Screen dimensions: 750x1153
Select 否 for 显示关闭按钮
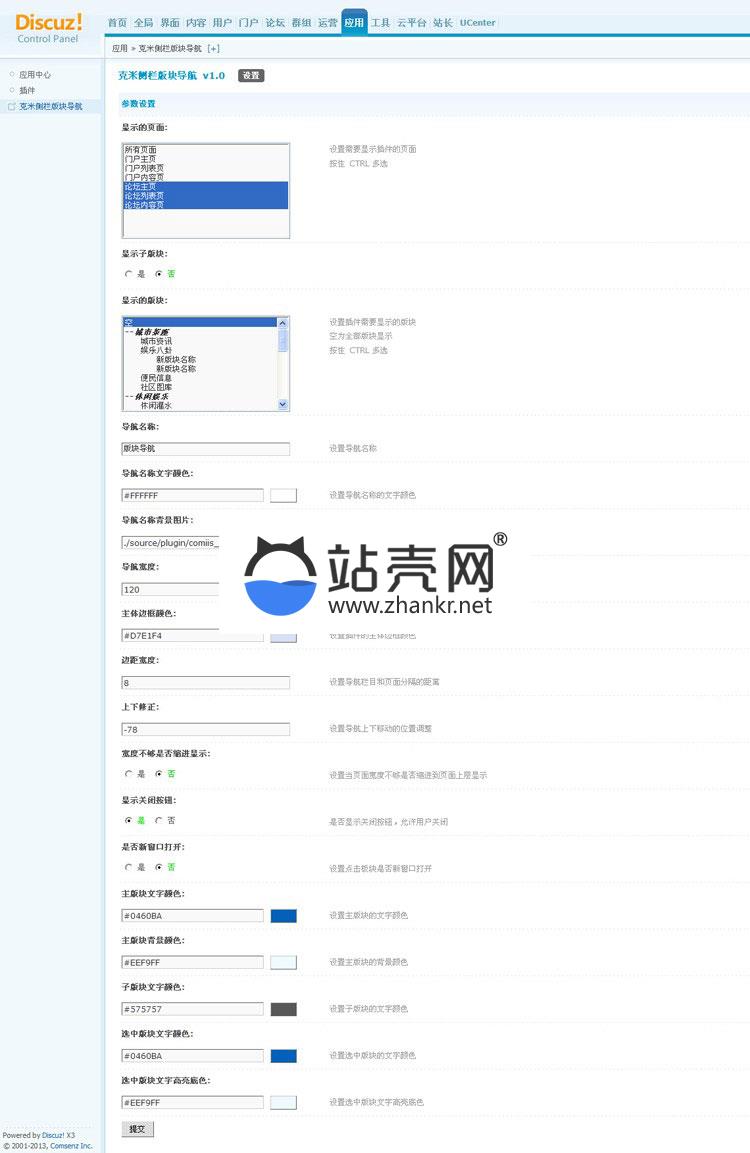(158, 821)
